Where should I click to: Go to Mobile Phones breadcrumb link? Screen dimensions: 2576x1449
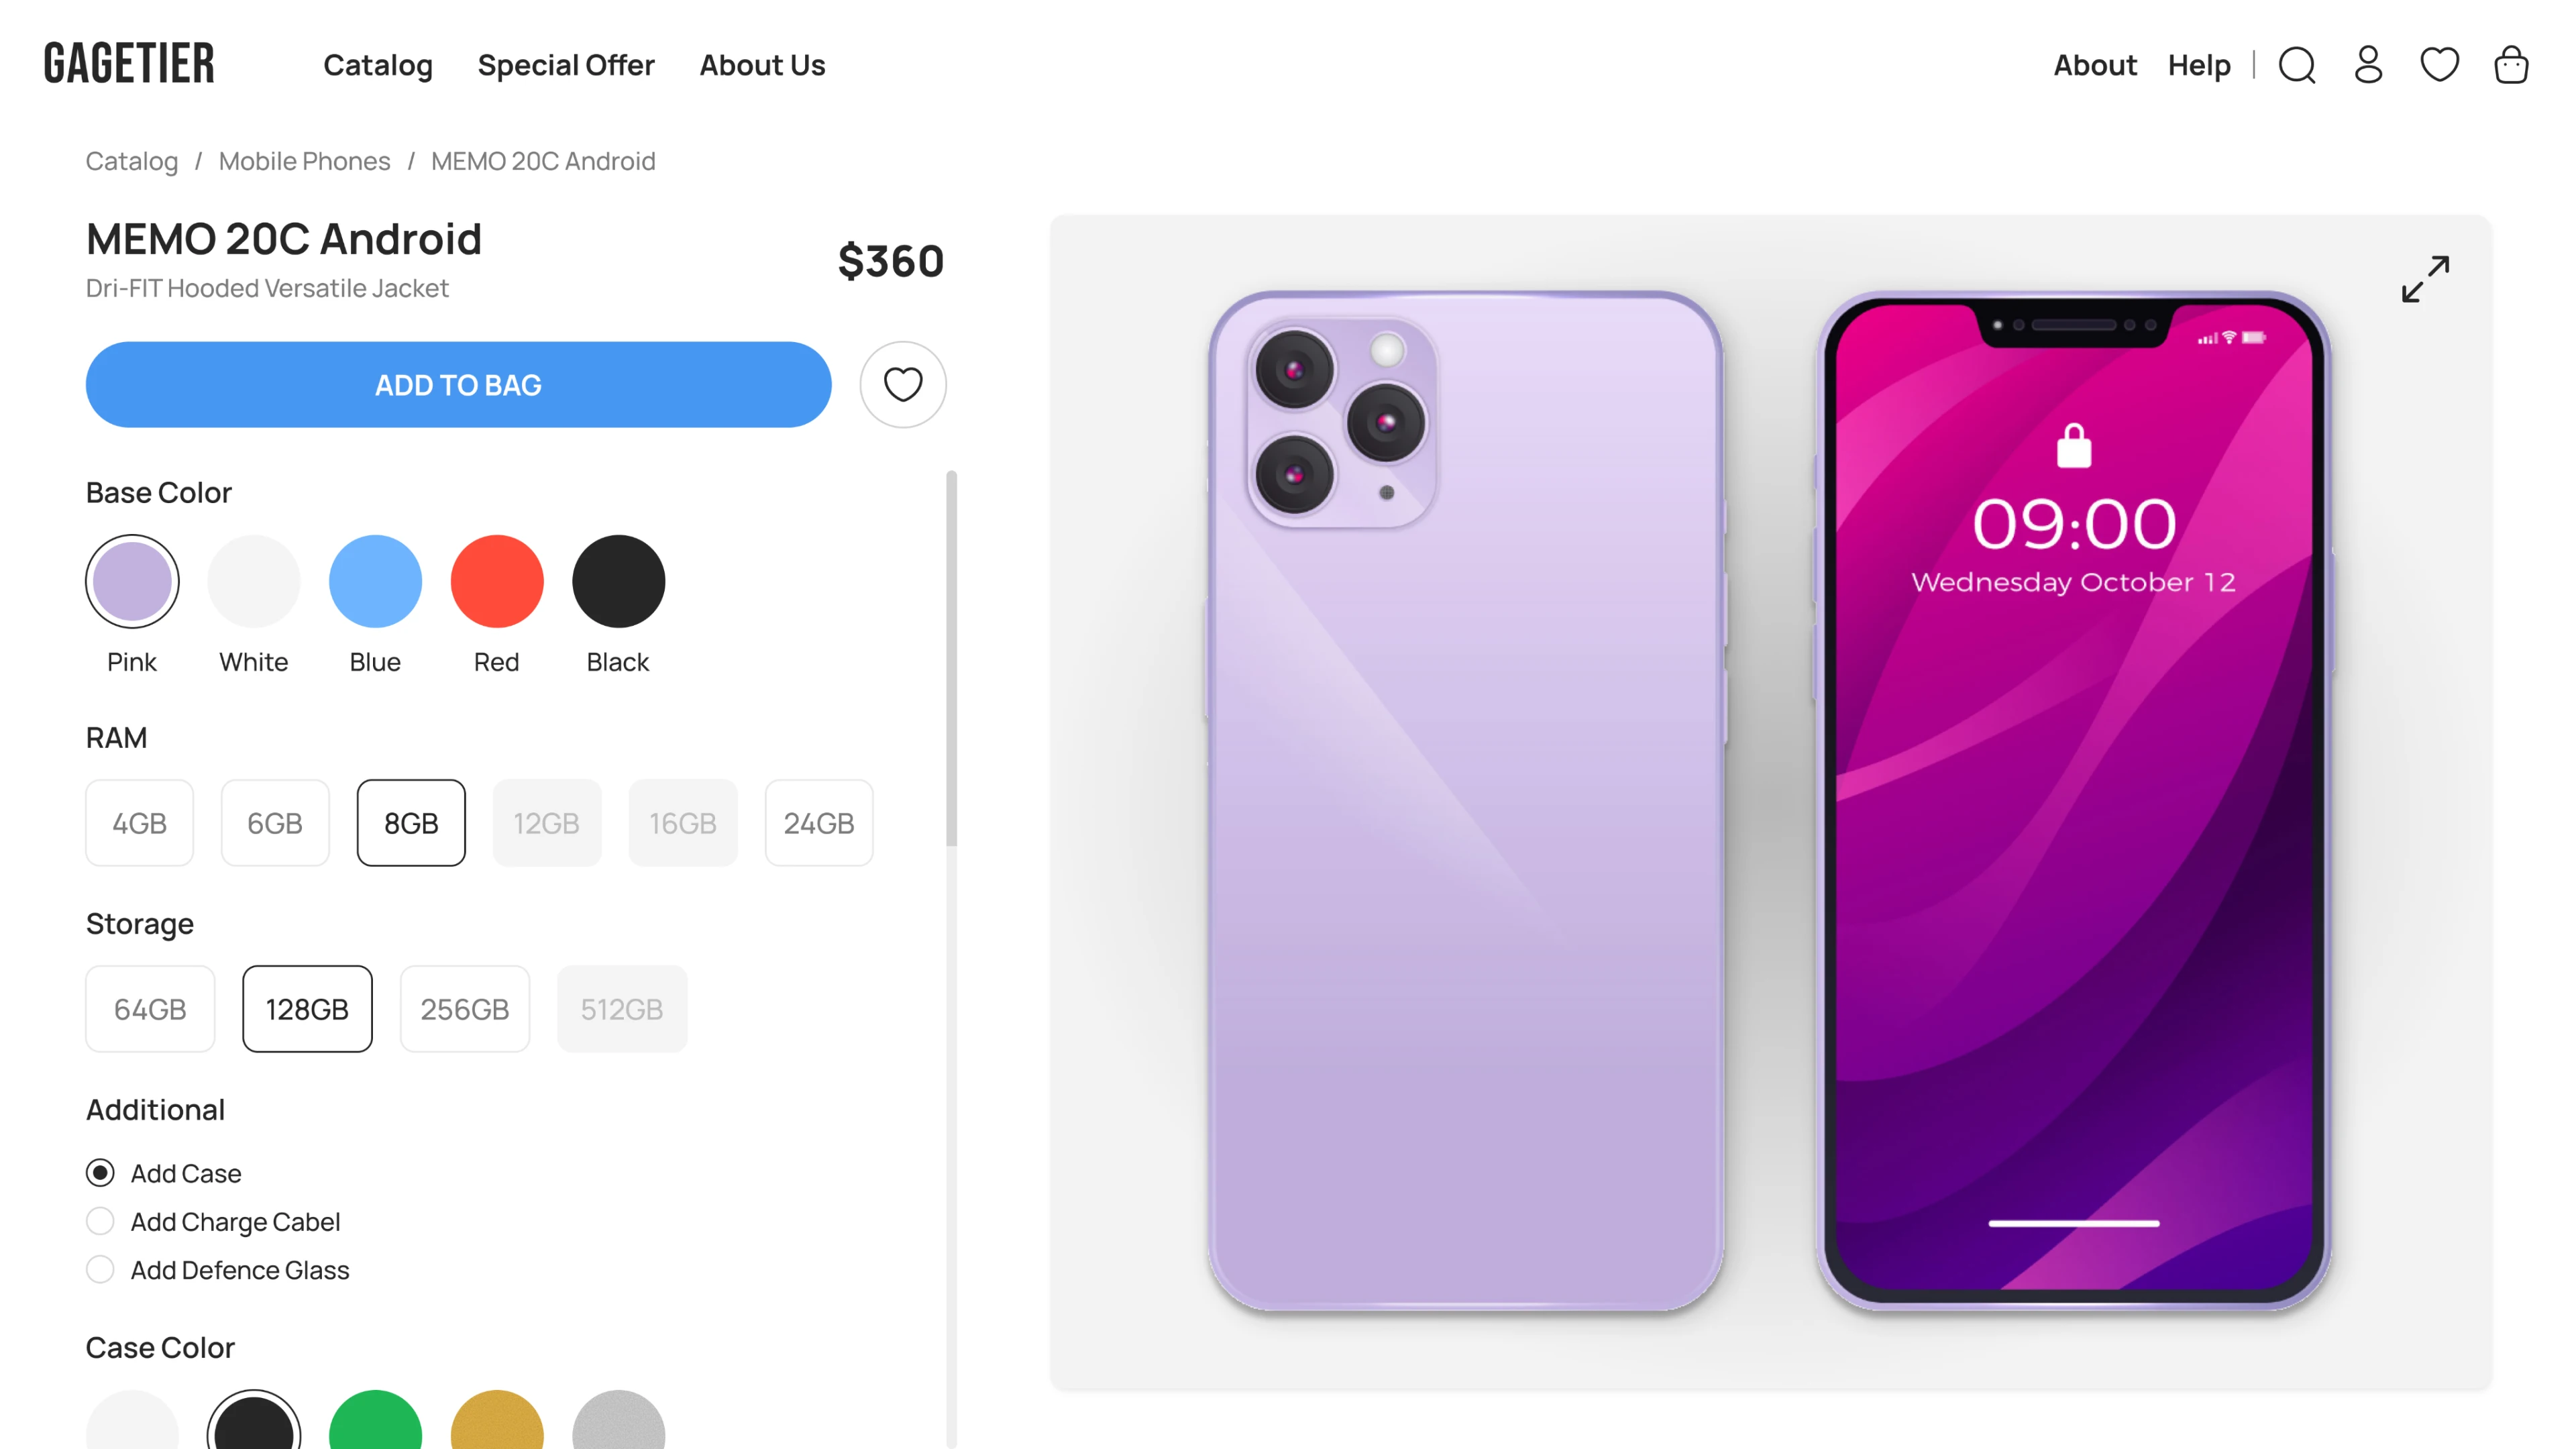[304, 161]
